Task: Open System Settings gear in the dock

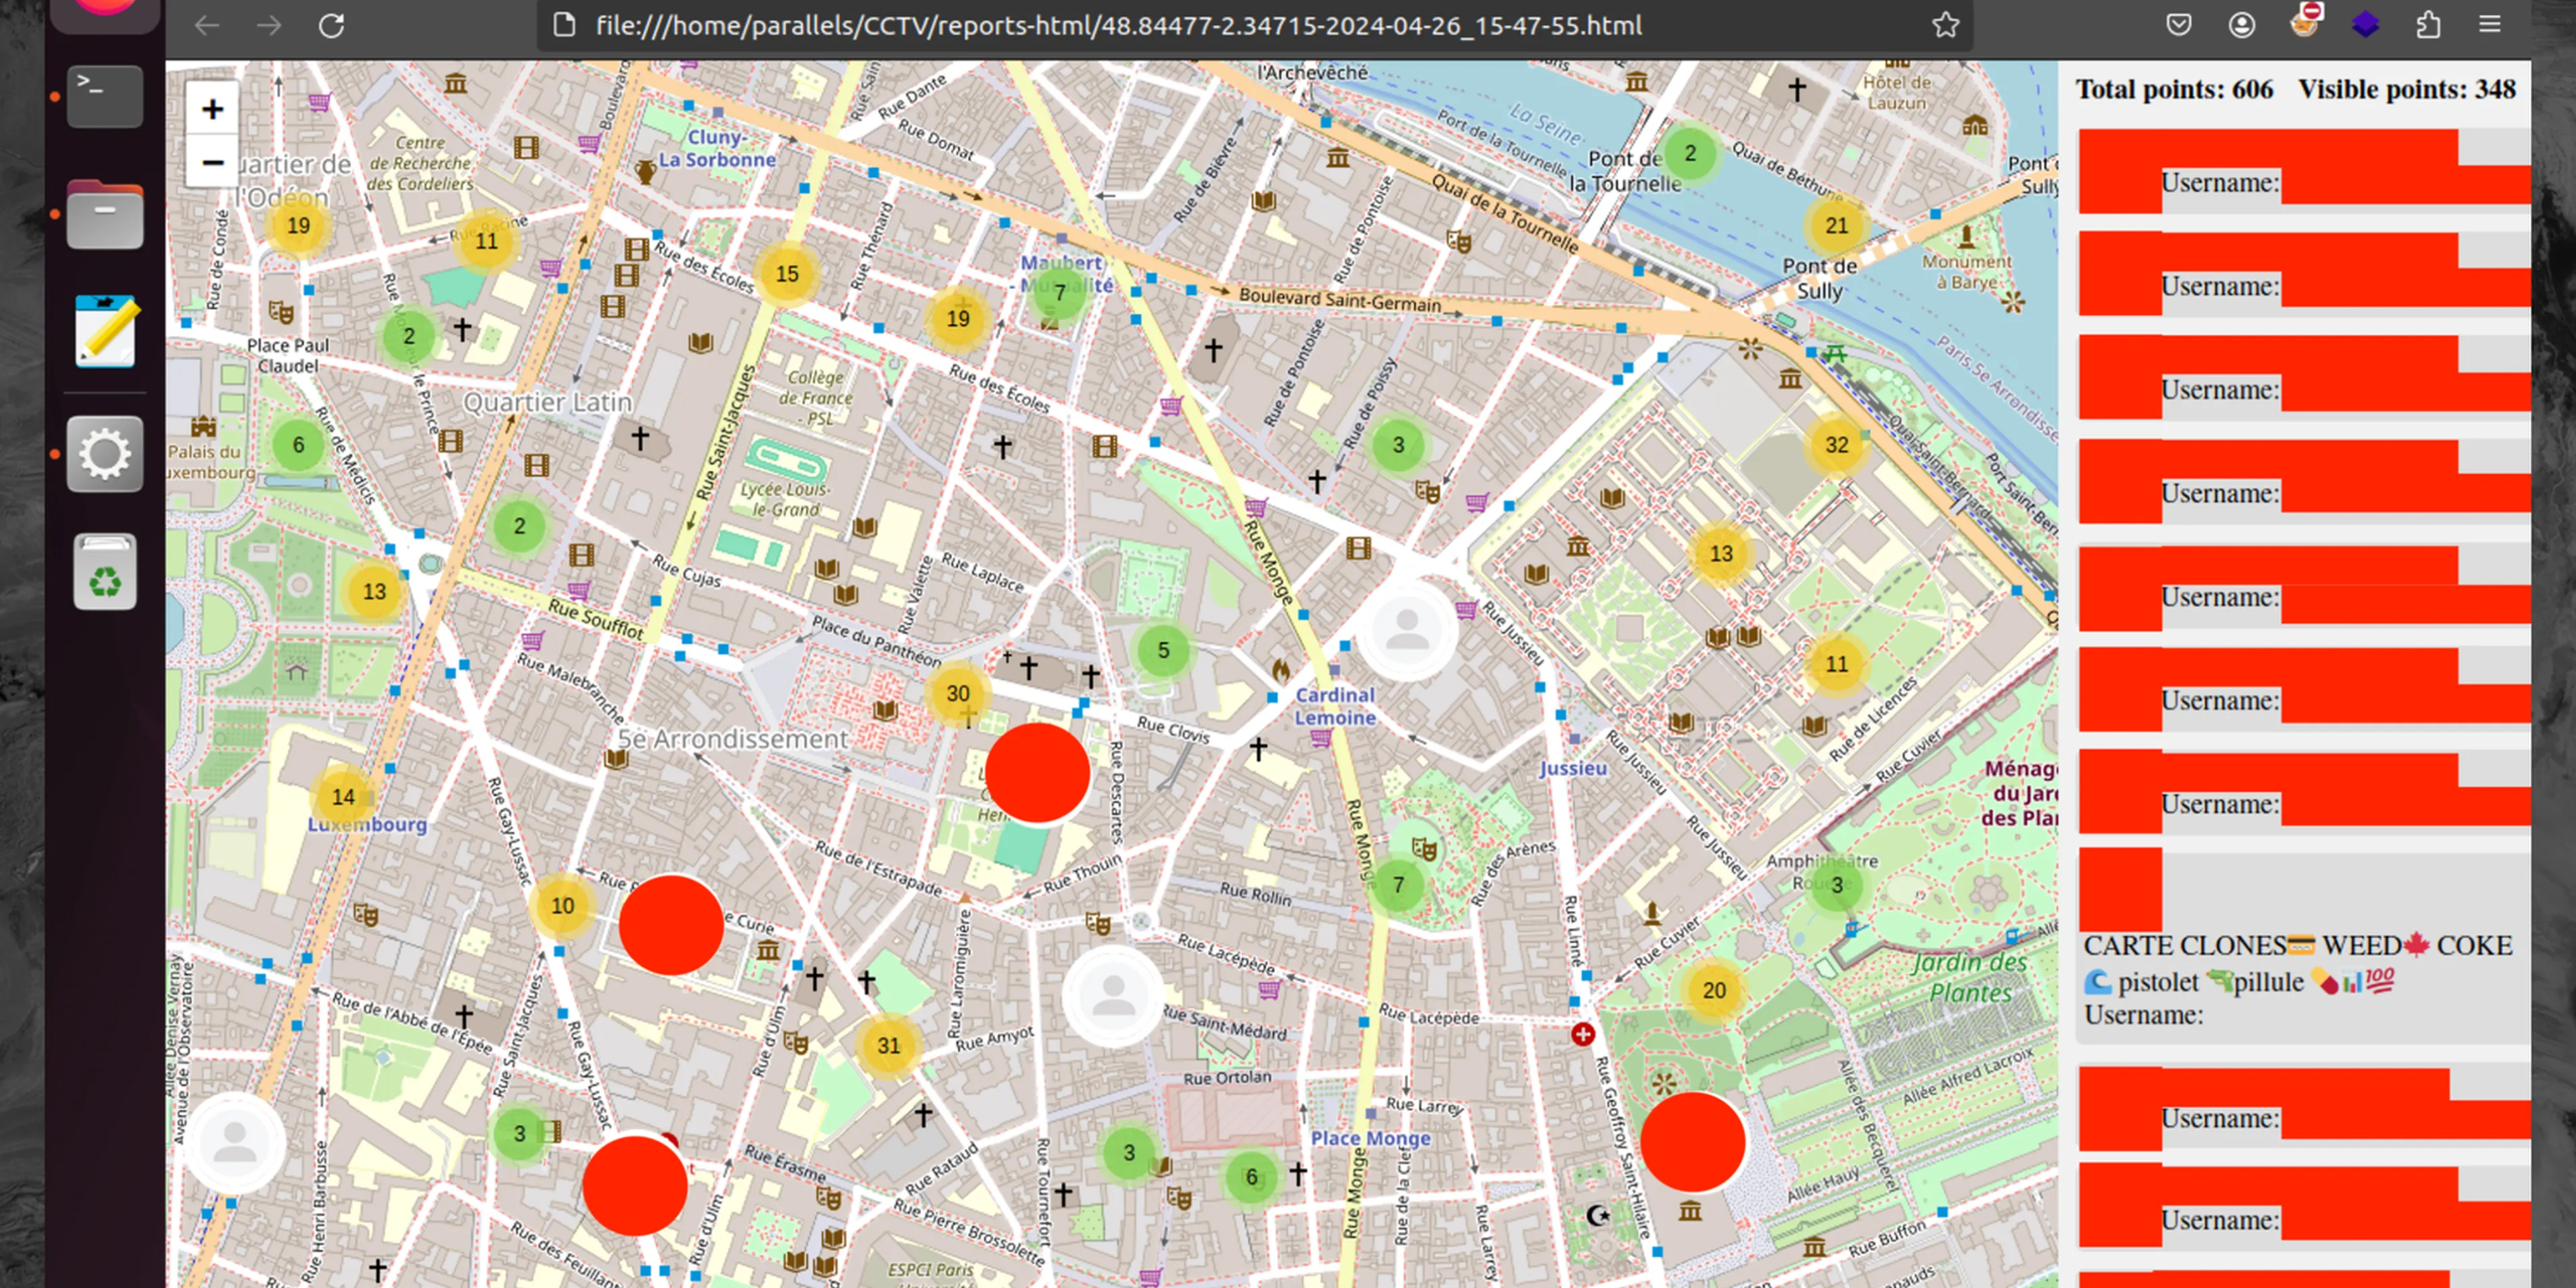Action: [105, 454]
